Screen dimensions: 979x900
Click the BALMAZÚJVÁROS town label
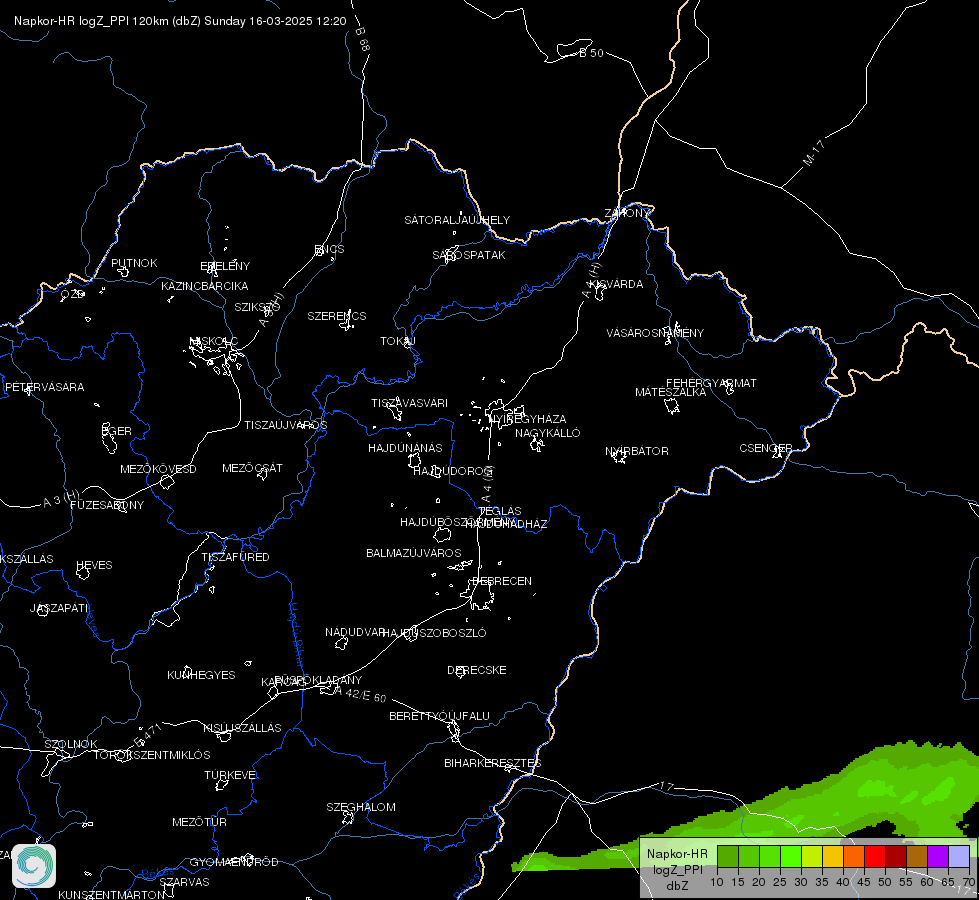(x=413, y=553)
